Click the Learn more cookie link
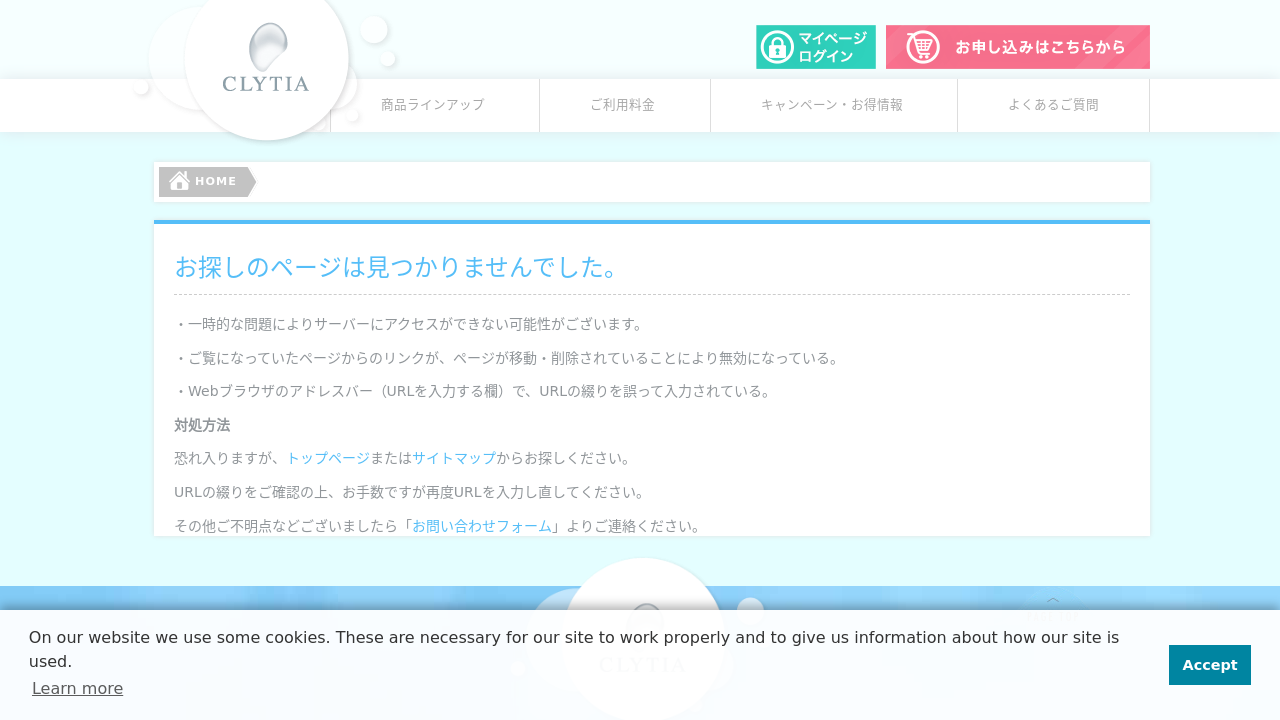Screen dimensions: 1280x720 pos(77,688)
